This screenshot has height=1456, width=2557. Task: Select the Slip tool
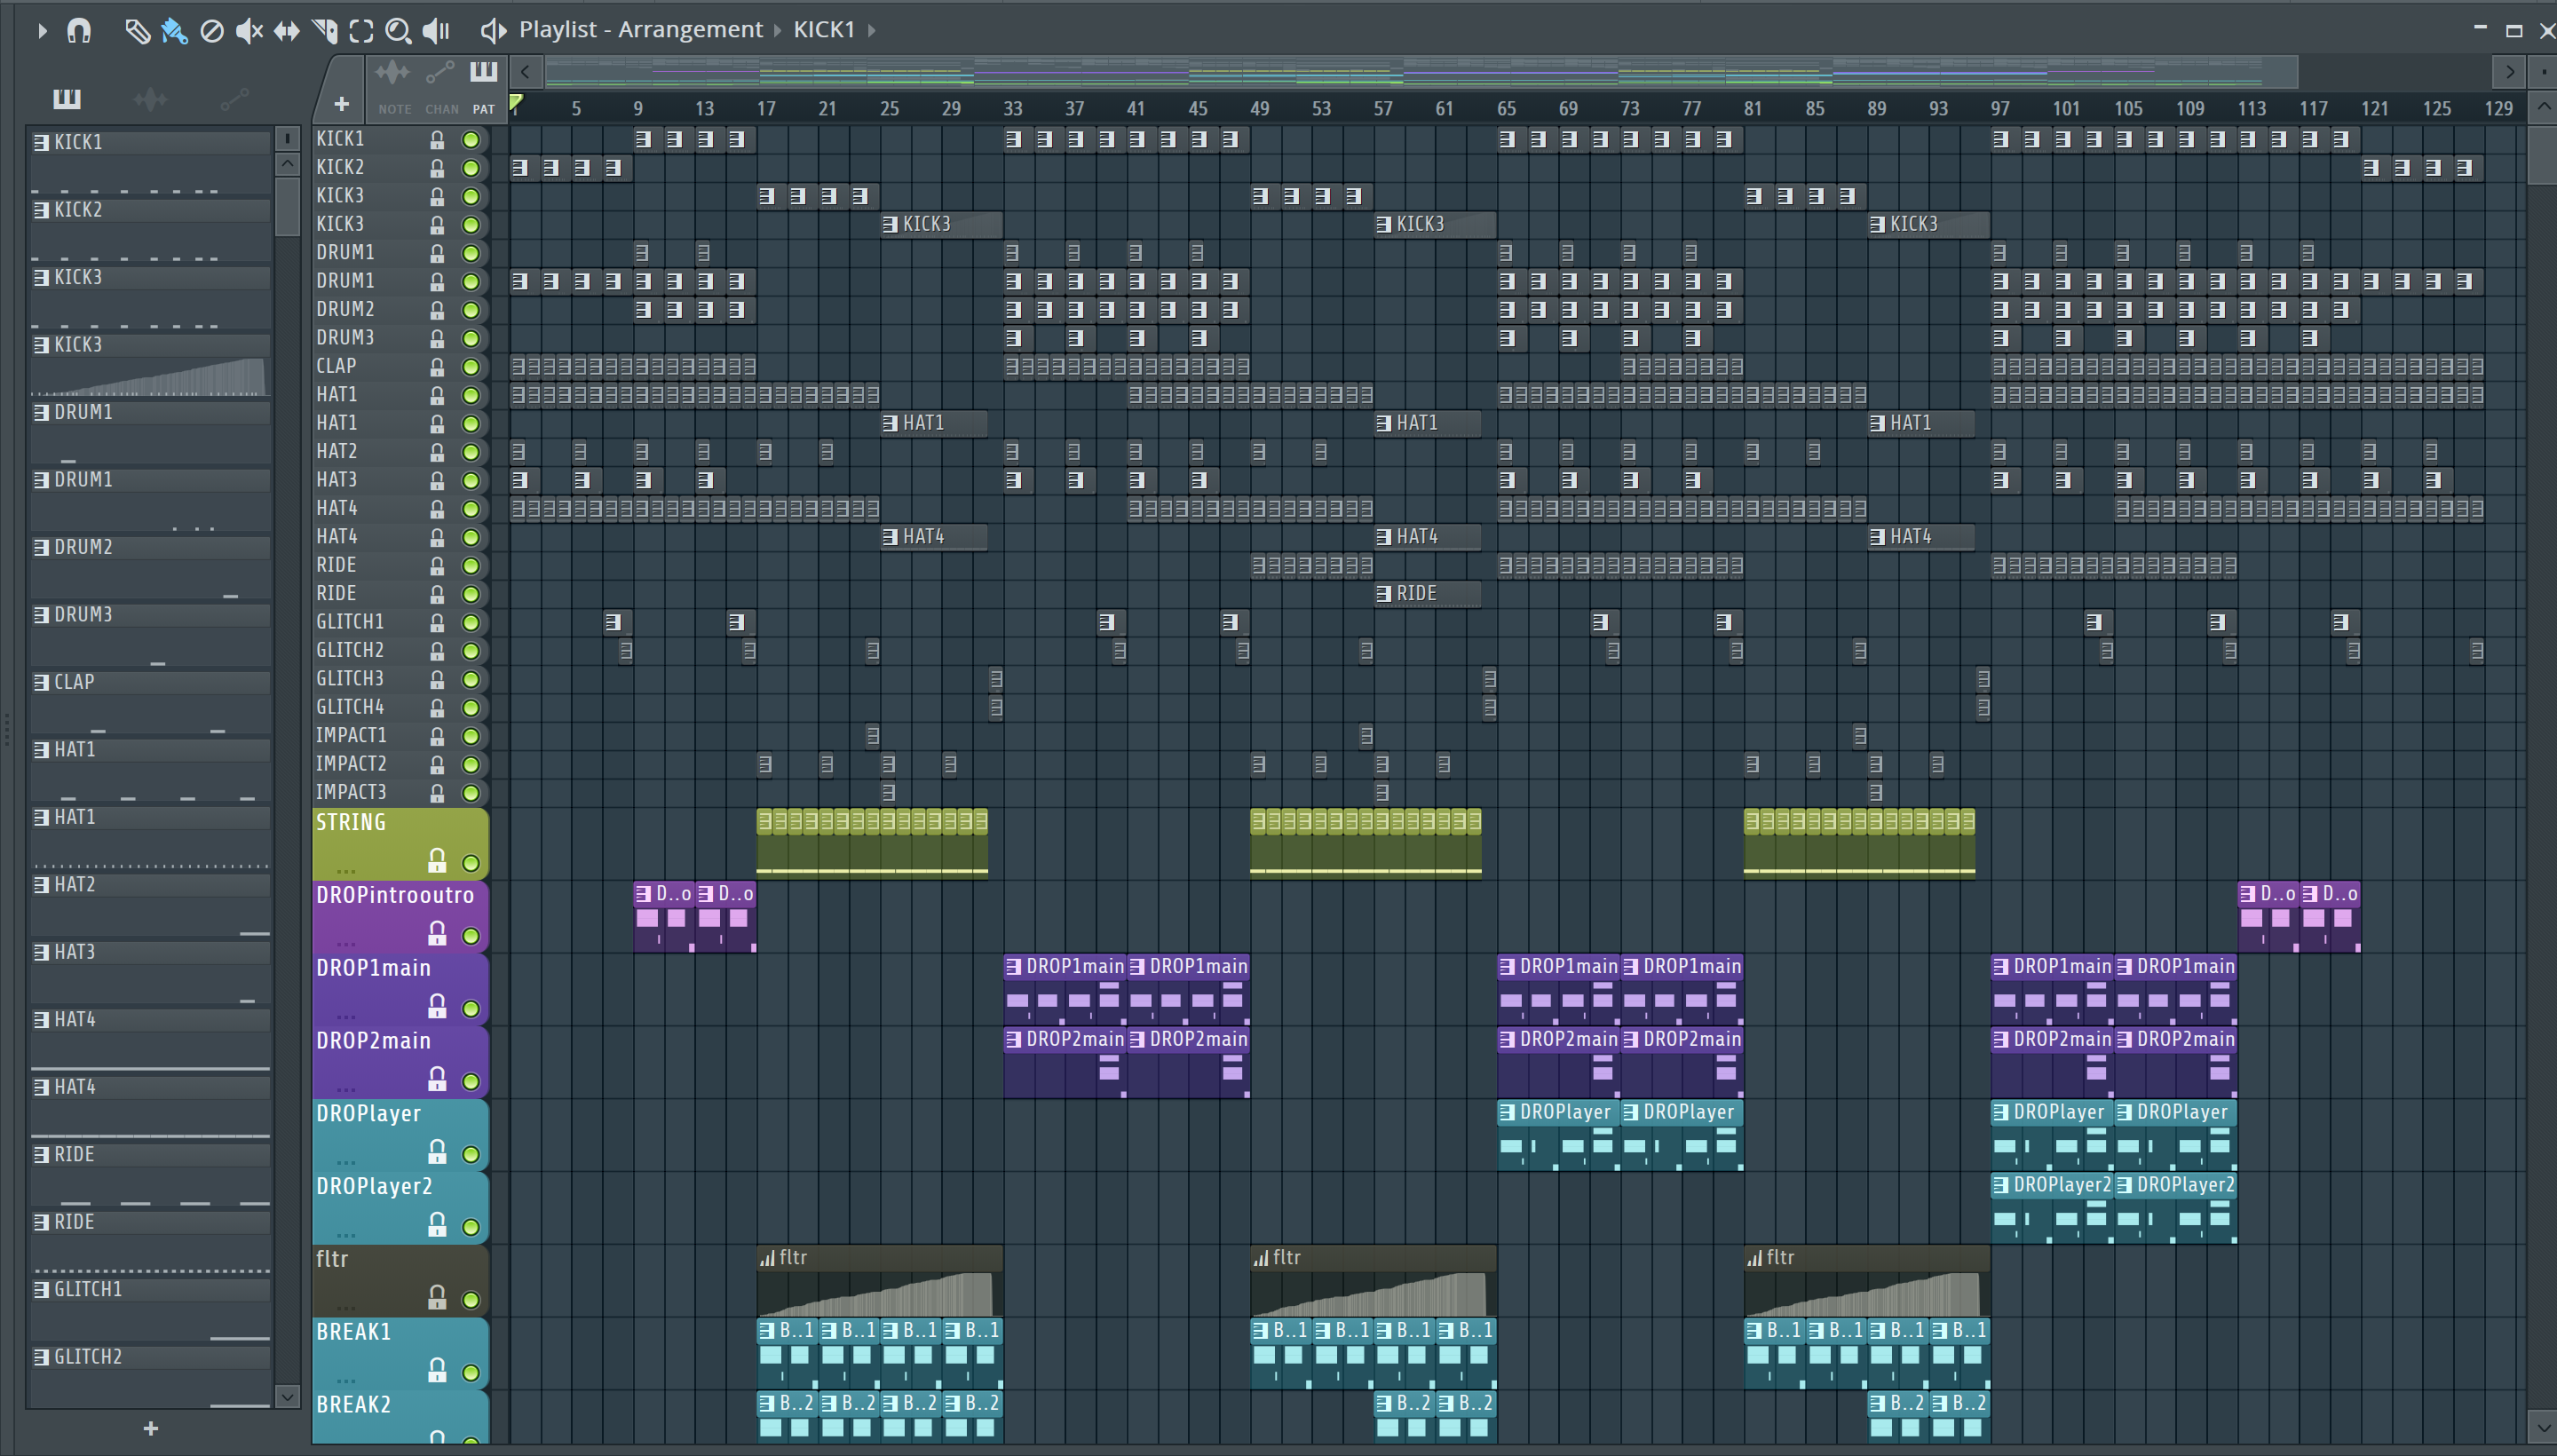pos(287,31)
